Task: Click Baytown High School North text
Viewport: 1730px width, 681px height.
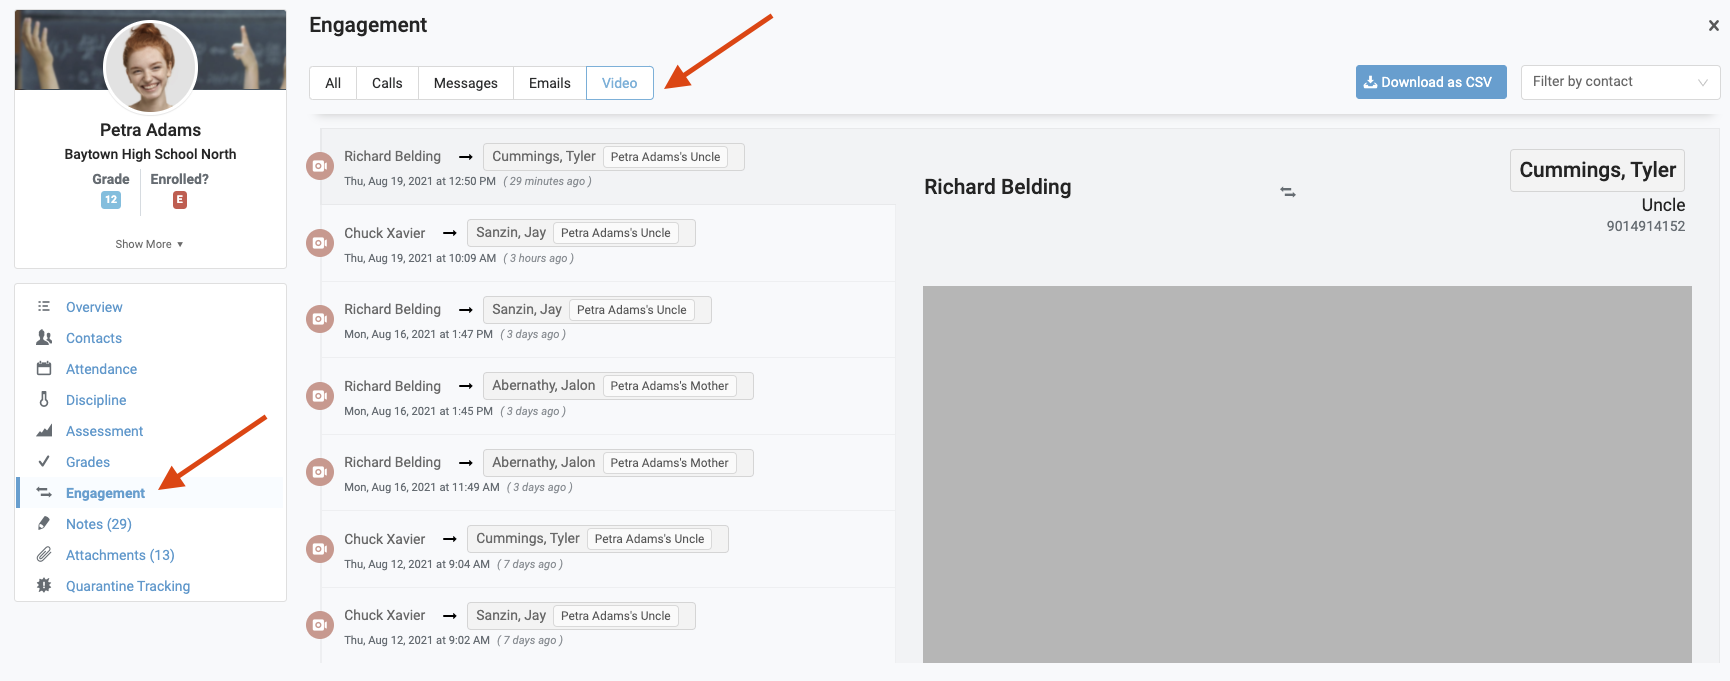Action: tap(150, 154)
